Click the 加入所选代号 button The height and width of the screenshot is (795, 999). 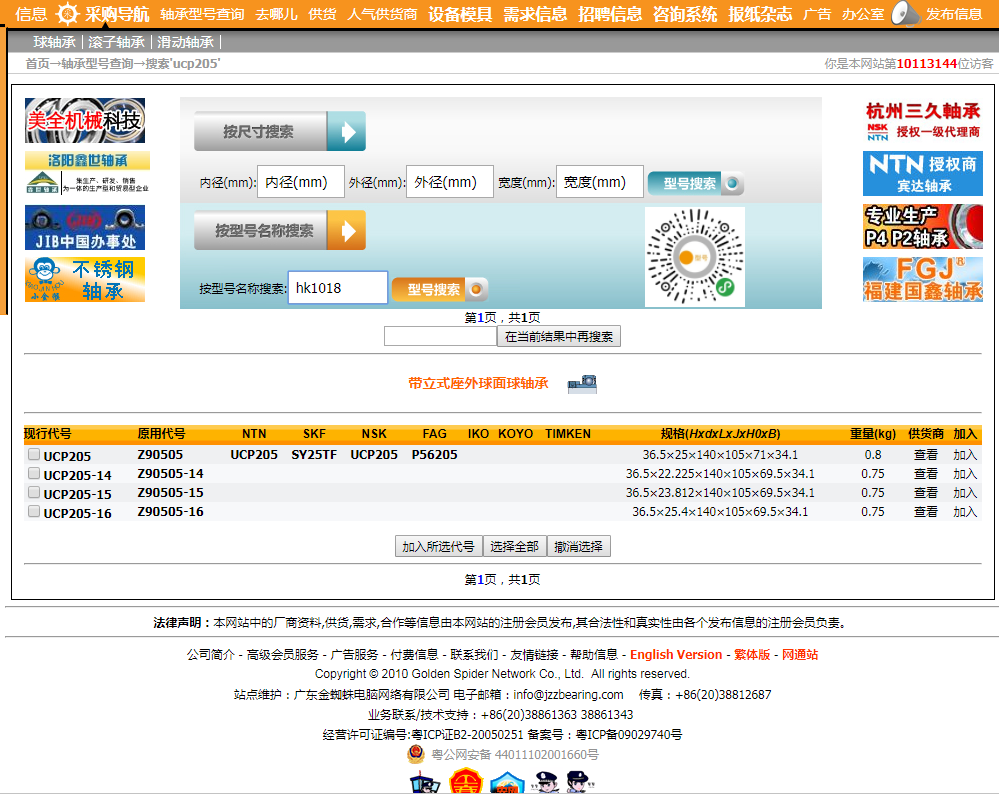point(438,547)
